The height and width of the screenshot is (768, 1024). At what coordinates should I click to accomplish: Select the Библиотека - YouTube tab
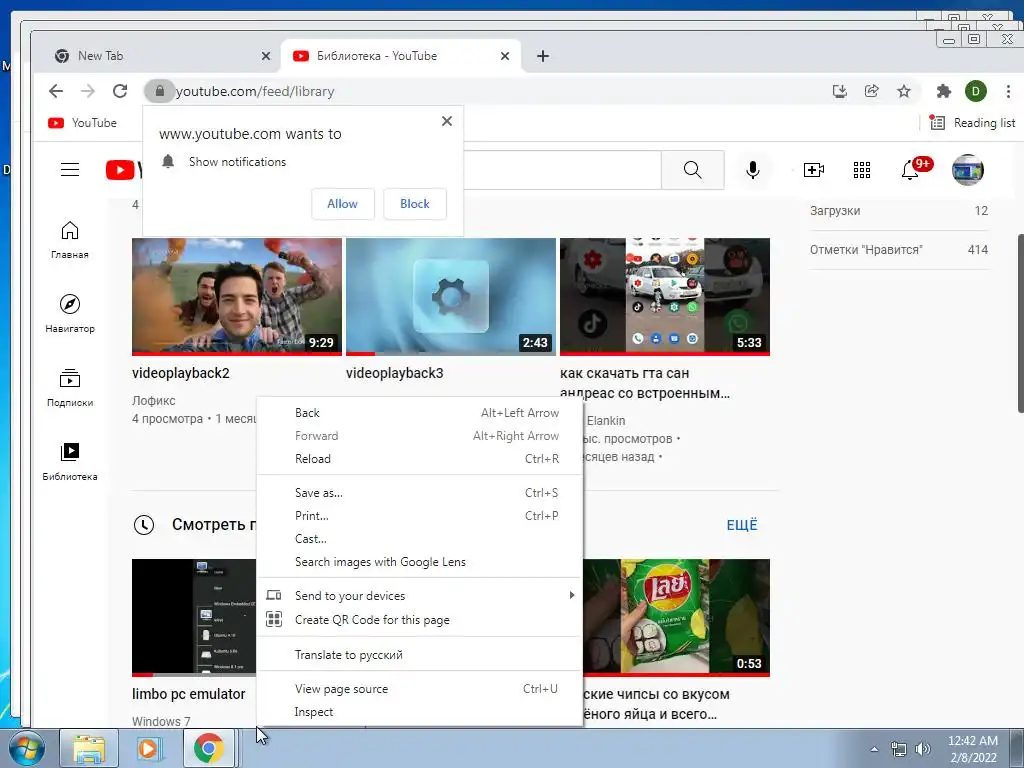pos(392,56)
